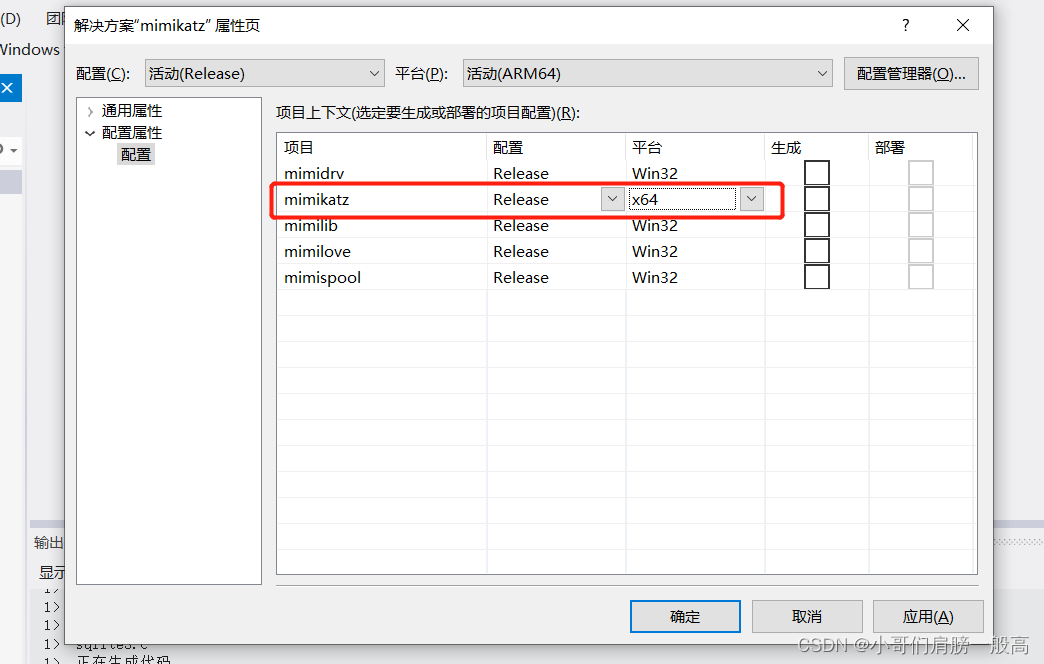Viewport: 1044px width, 664px height.
Task: Toggle deploy checkbox for mimidrv
Action: (921, 173)
